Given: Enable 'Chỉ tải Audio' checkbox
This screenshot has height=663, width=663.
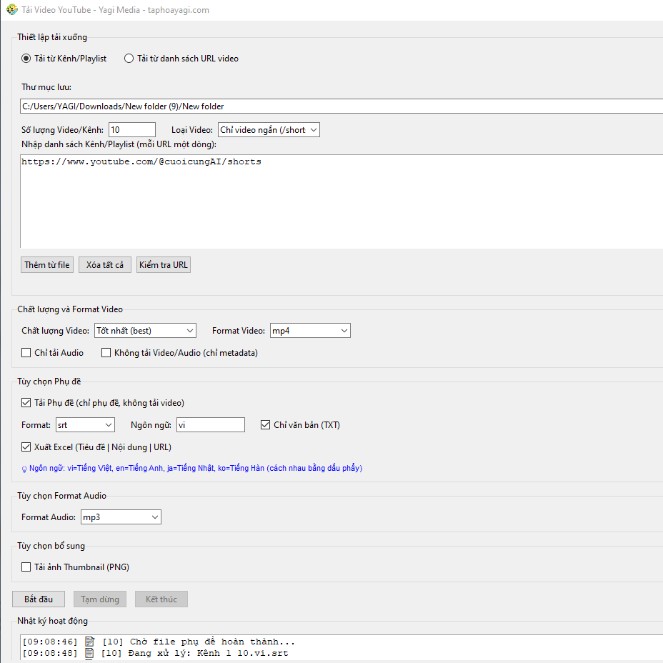Looking at the screenshot, I should 27,352.
